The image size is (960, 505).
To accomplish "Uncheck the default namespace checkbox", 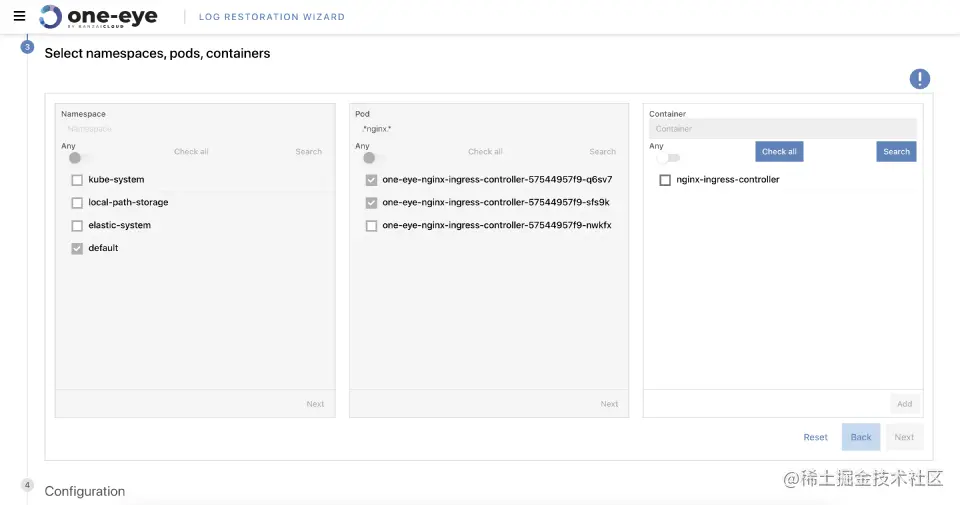I will click(x=77, y=248).
